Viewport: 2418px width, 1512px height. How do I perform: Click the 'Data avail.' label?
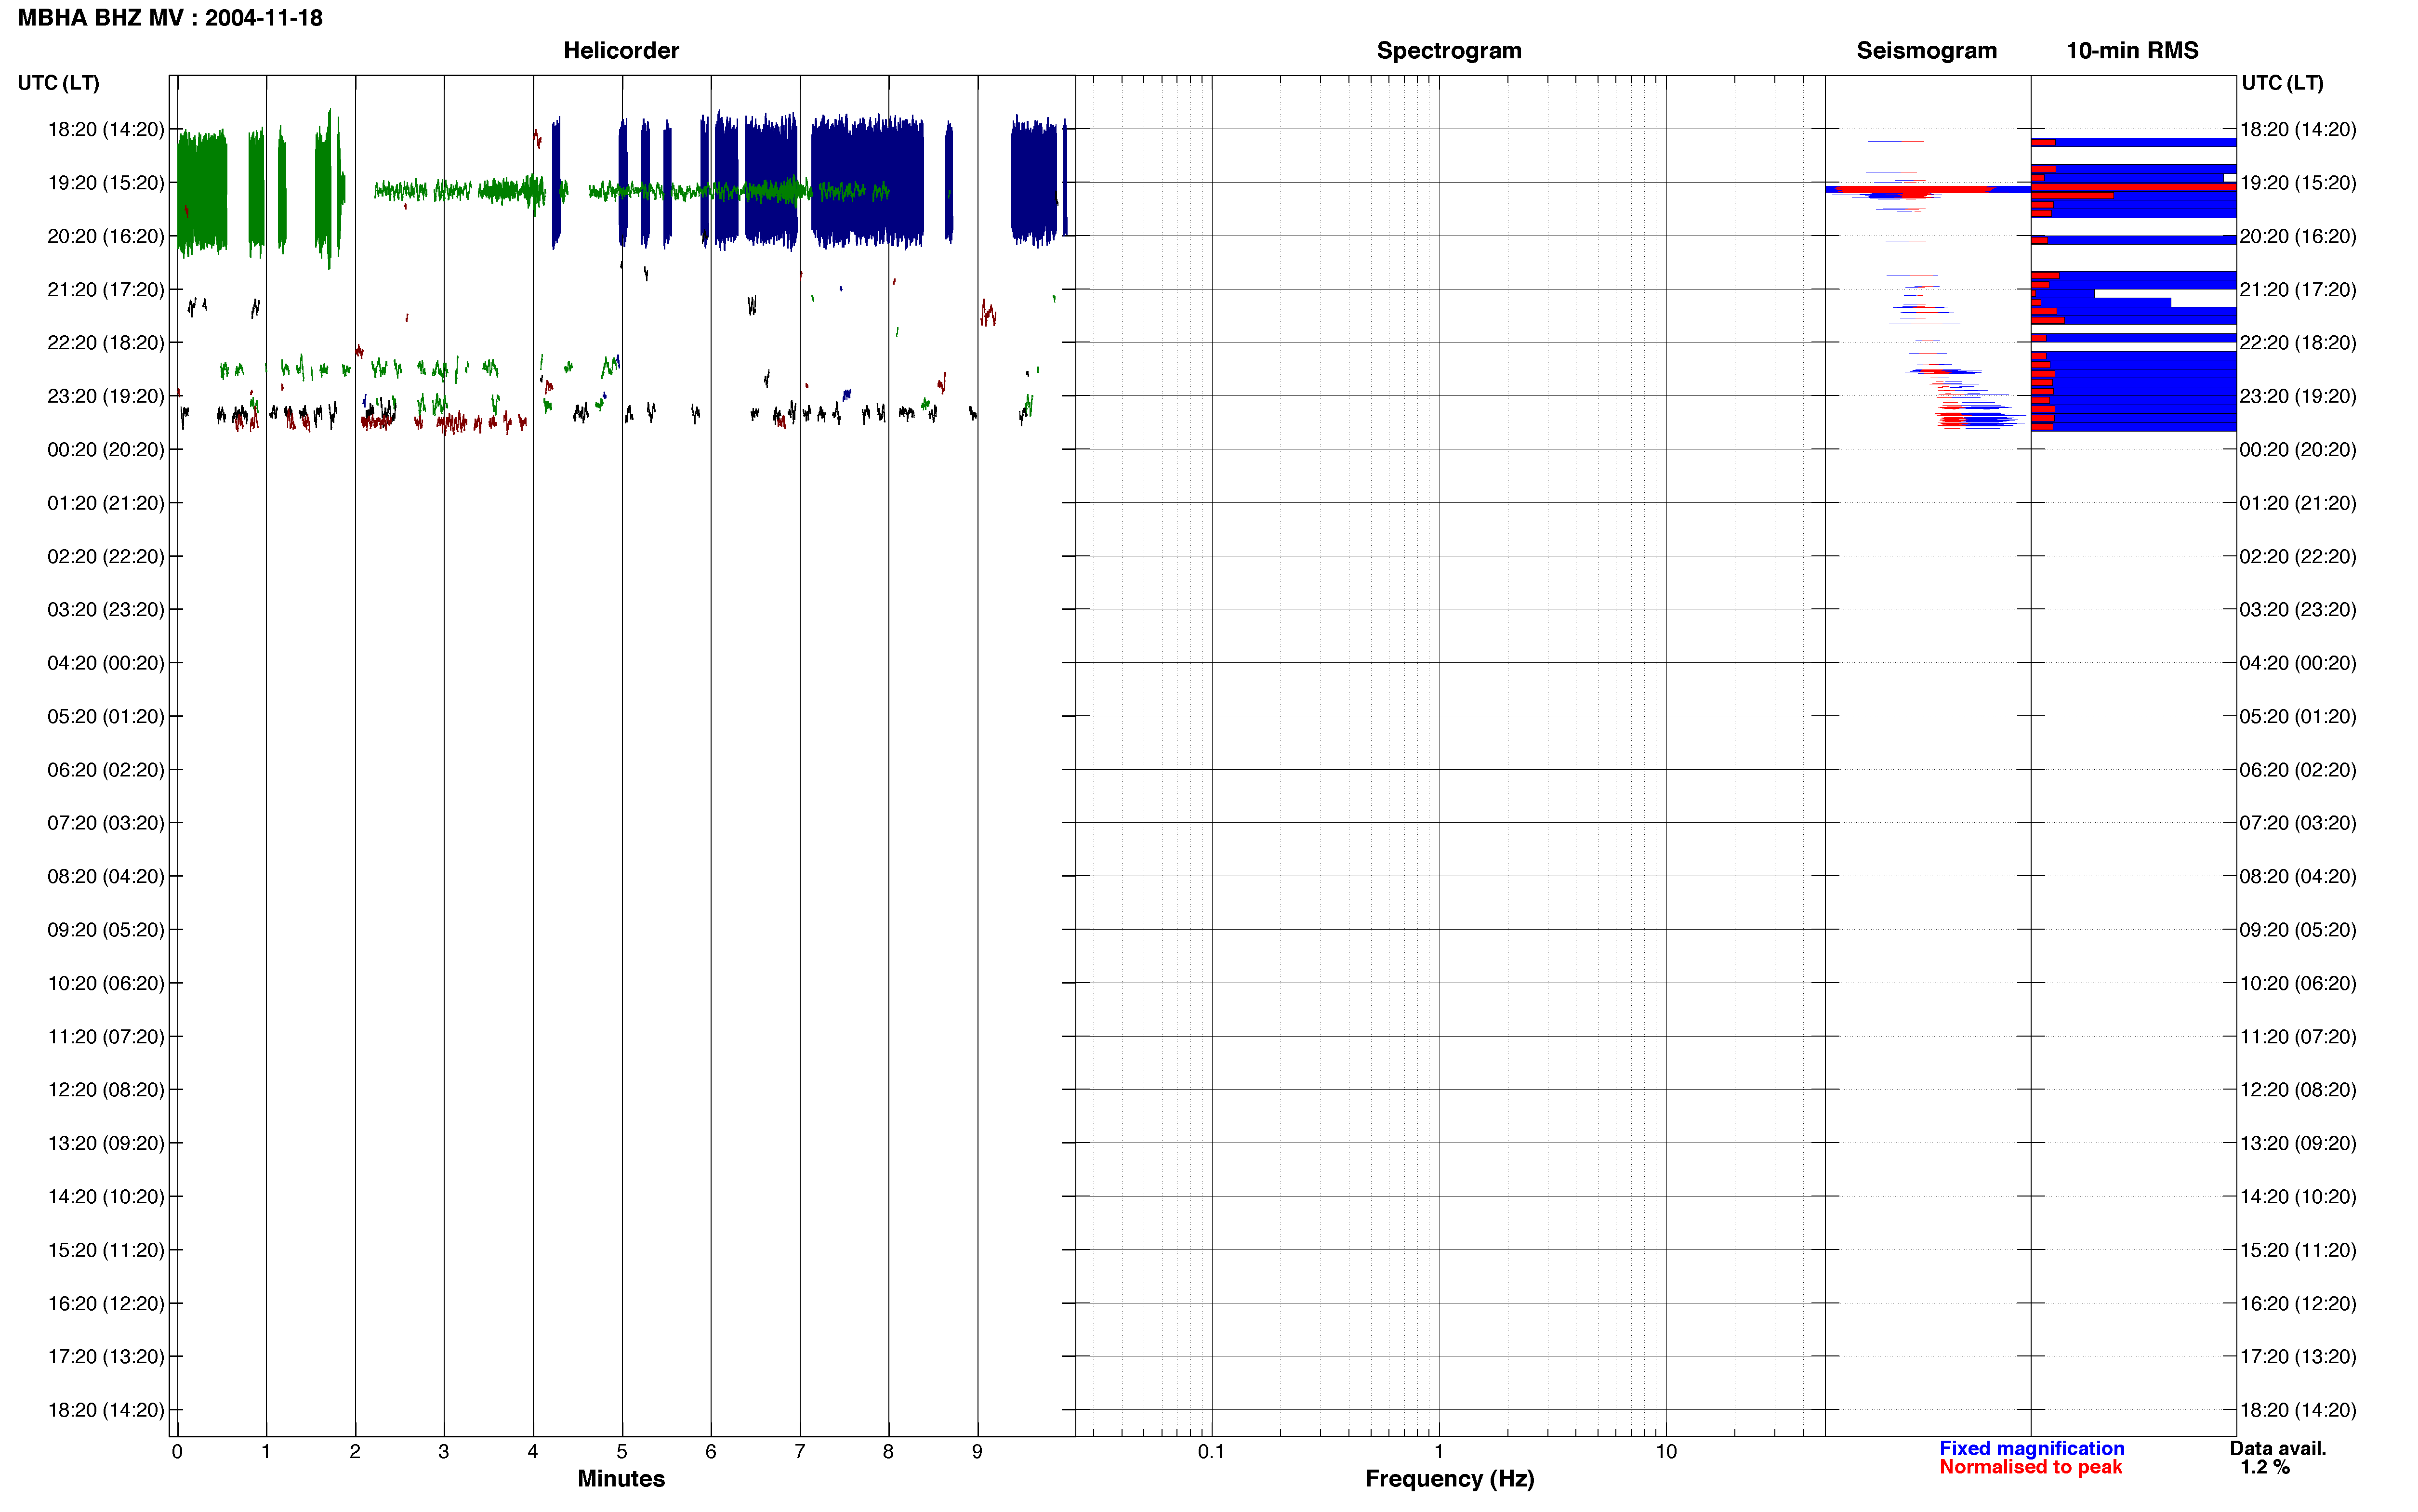coord(2278,1448)
